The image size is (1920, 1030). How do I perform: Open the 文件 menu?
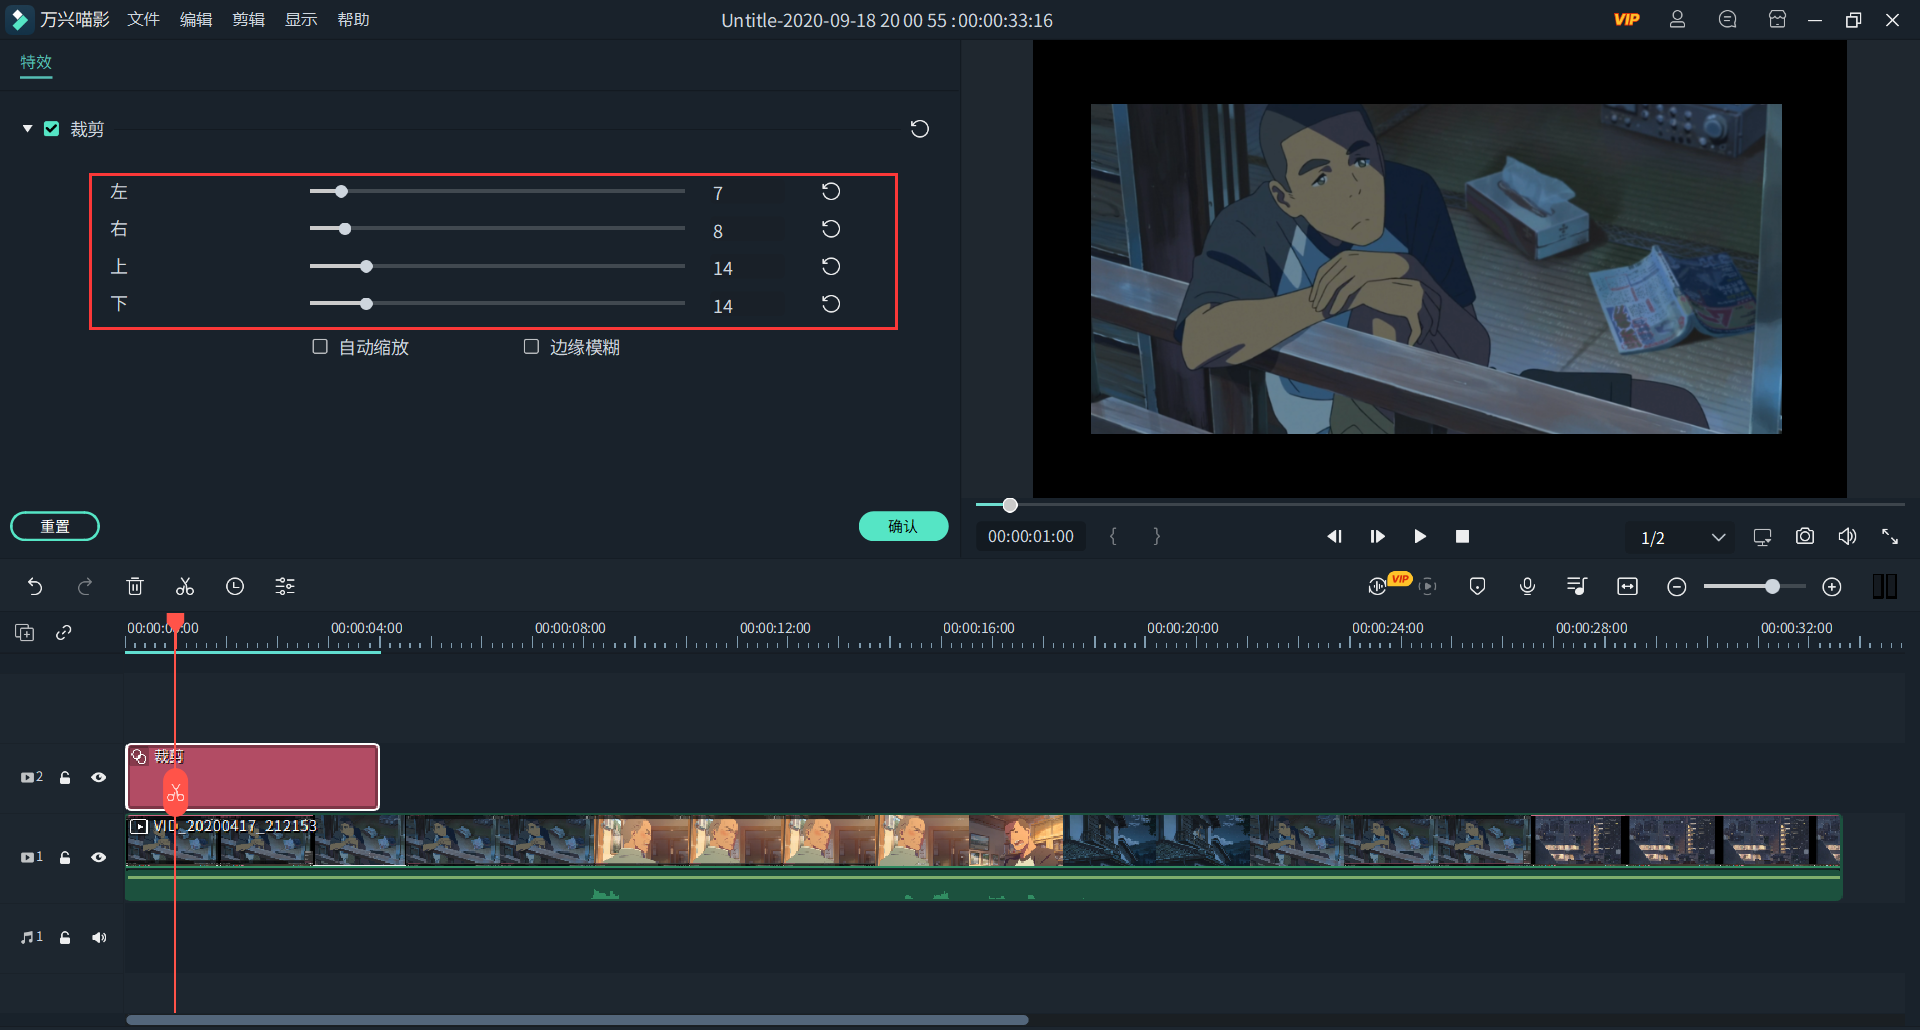pos(143,20)
